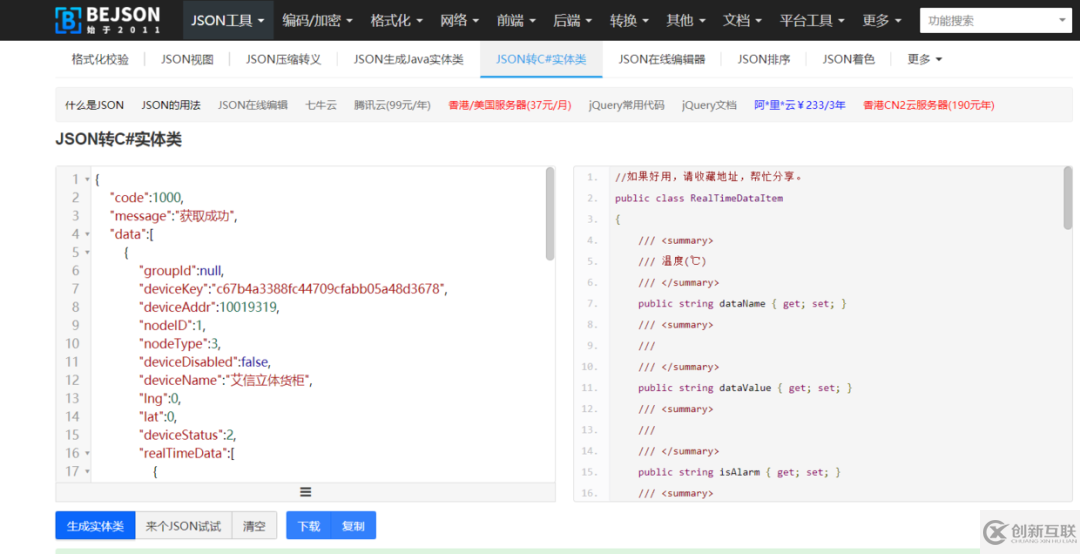Viewport: 1080px width, 554px height.
Task: Switch to JSON在线编辑器 tab
Action: click(x=661, y=59)
